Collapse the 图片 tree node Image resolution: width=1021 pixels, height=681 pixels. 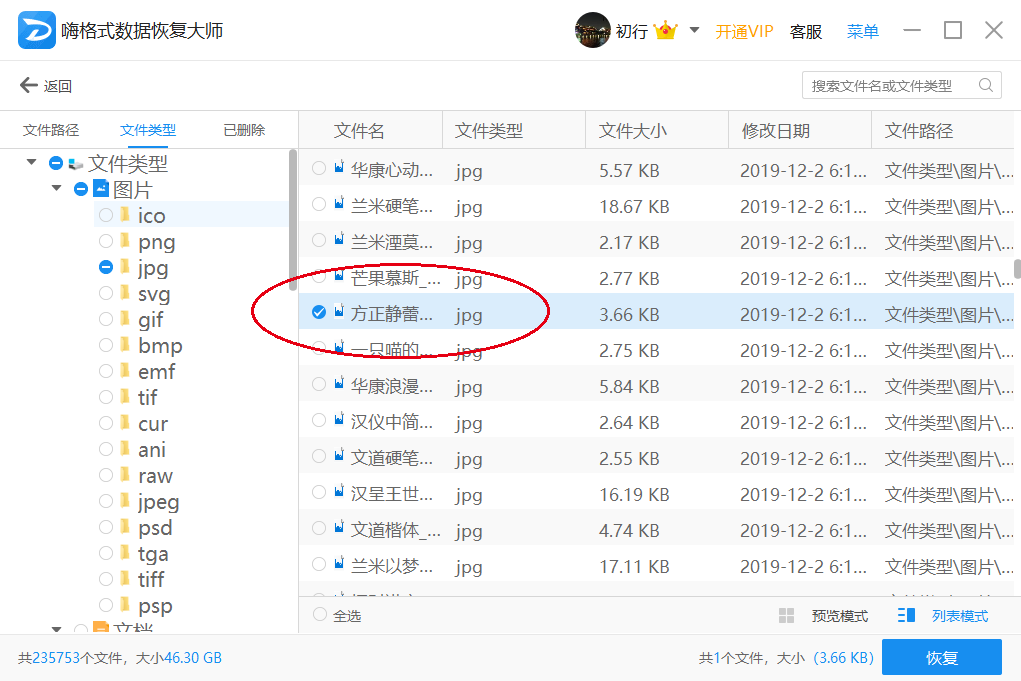[x=57, y=188]
